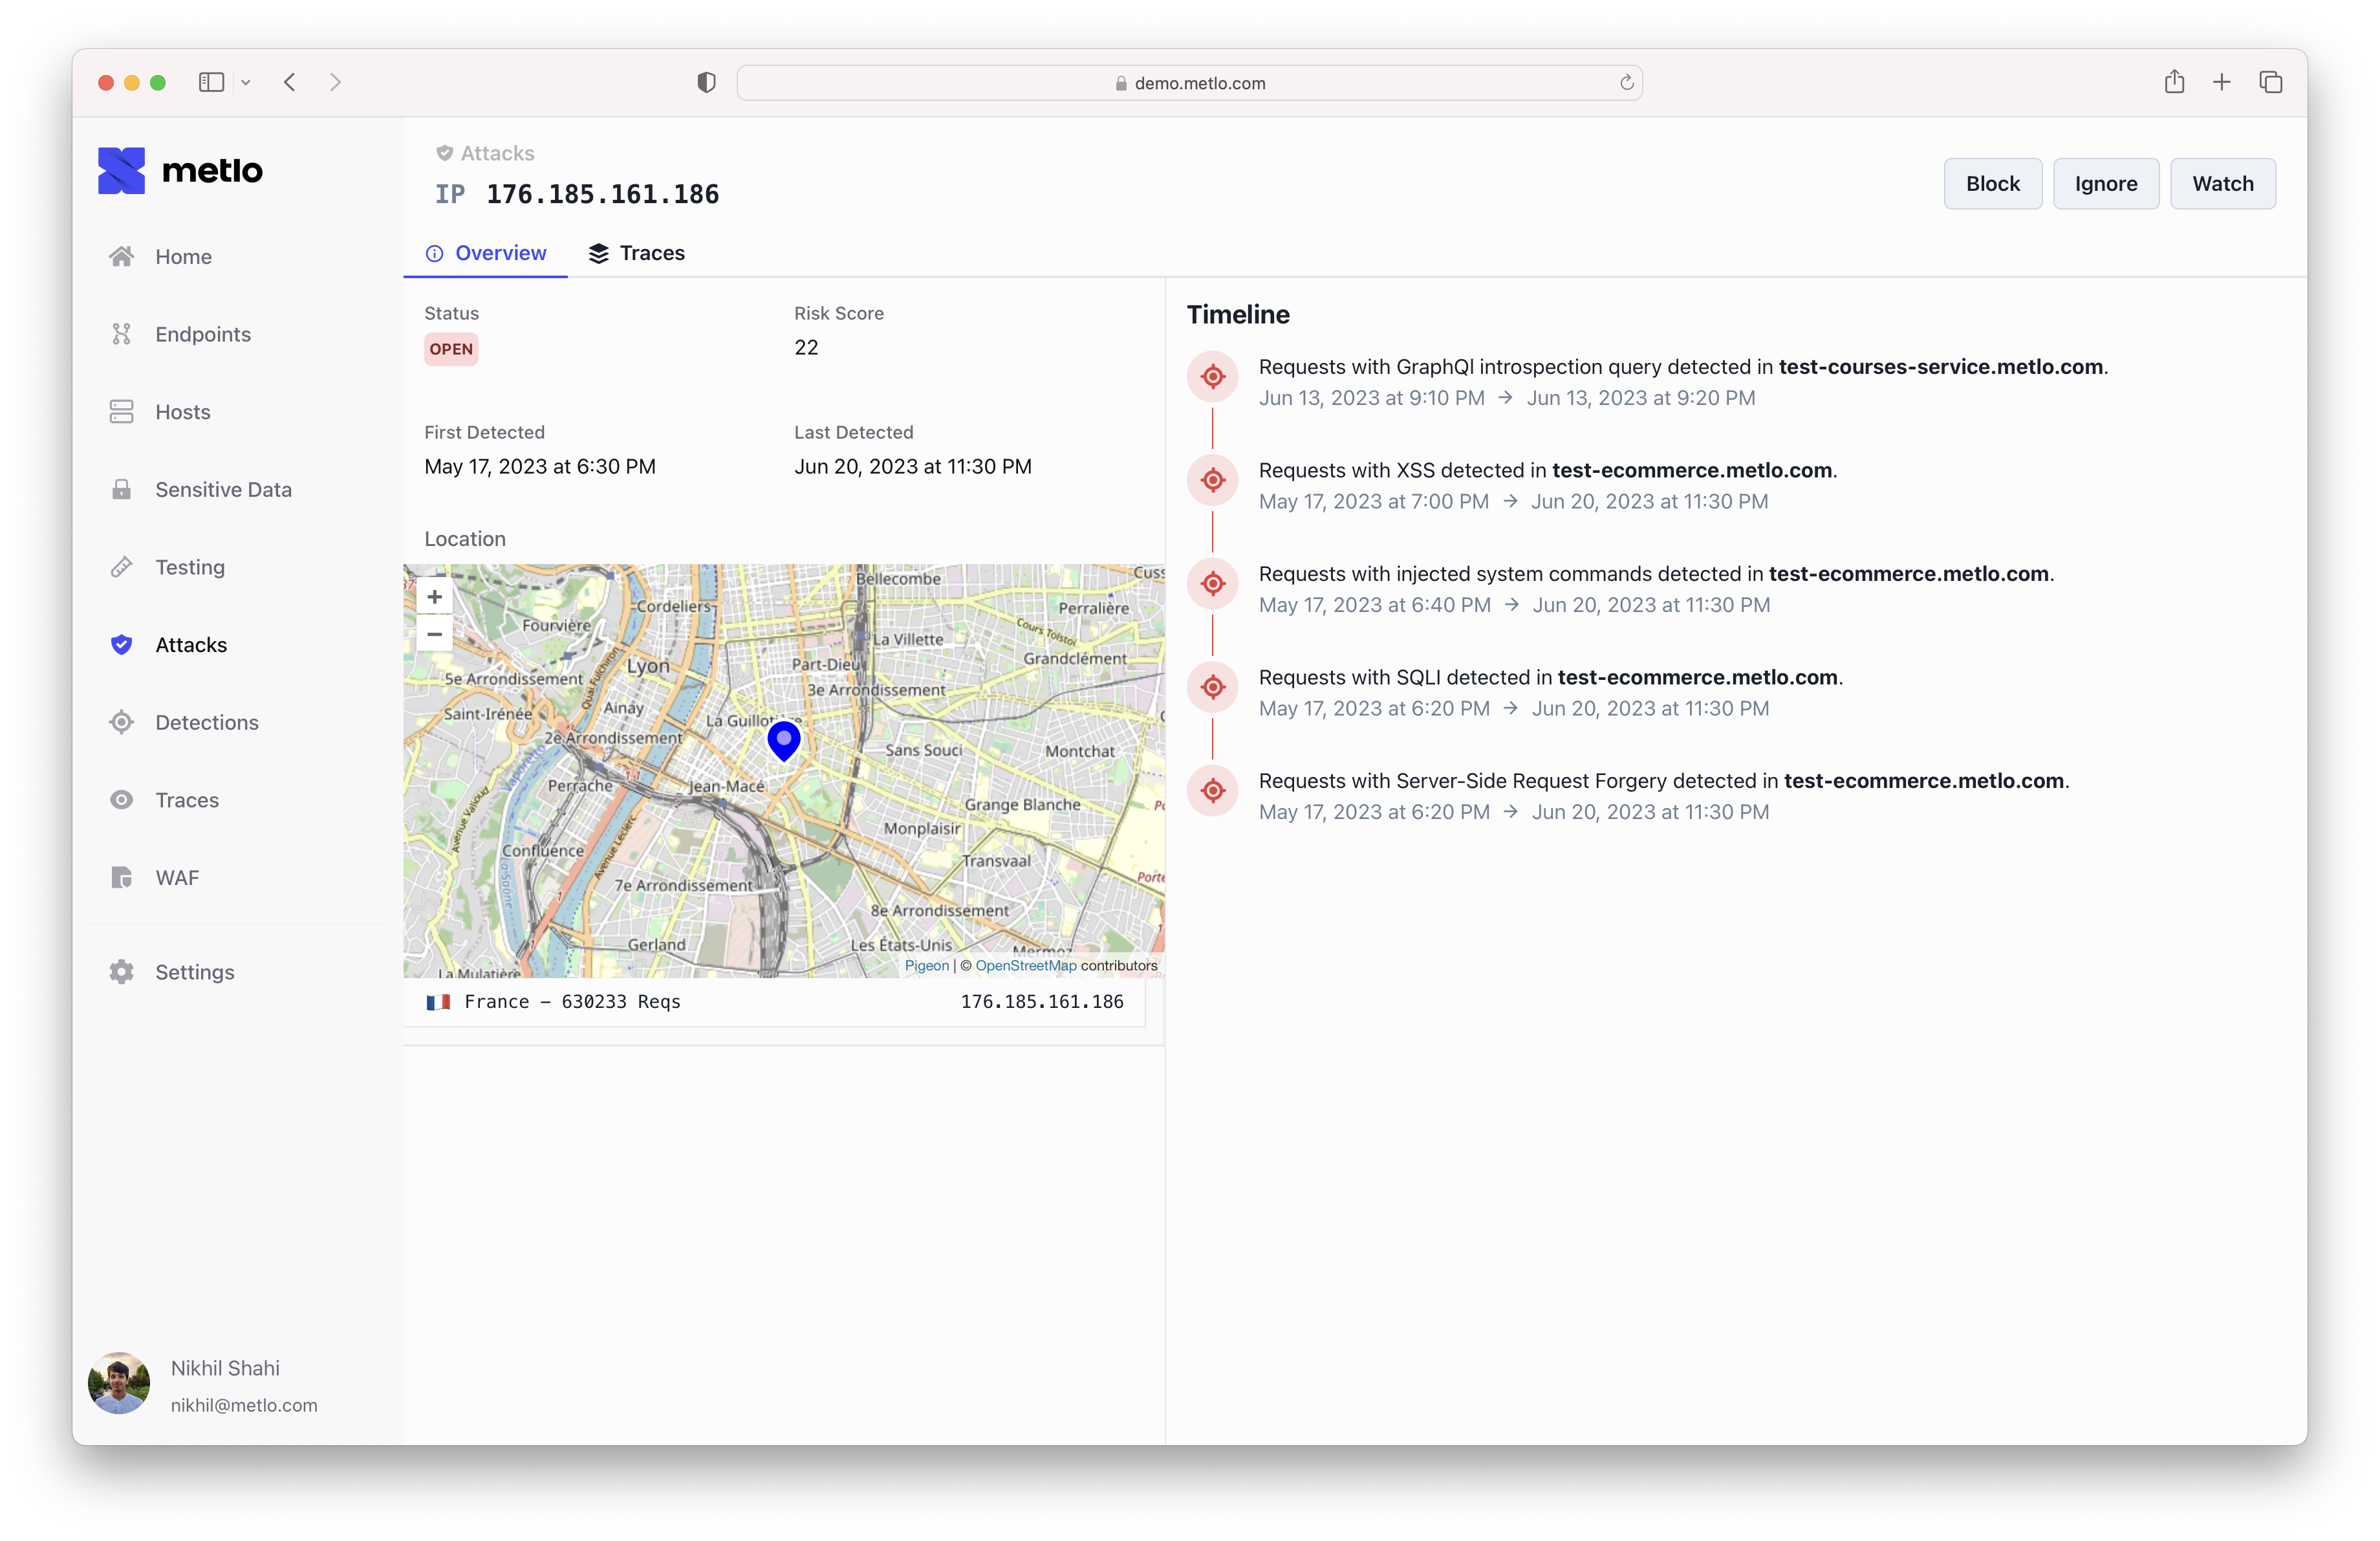
Task: Click the GraphQL introspection timeline marker
Action: 1212,377
